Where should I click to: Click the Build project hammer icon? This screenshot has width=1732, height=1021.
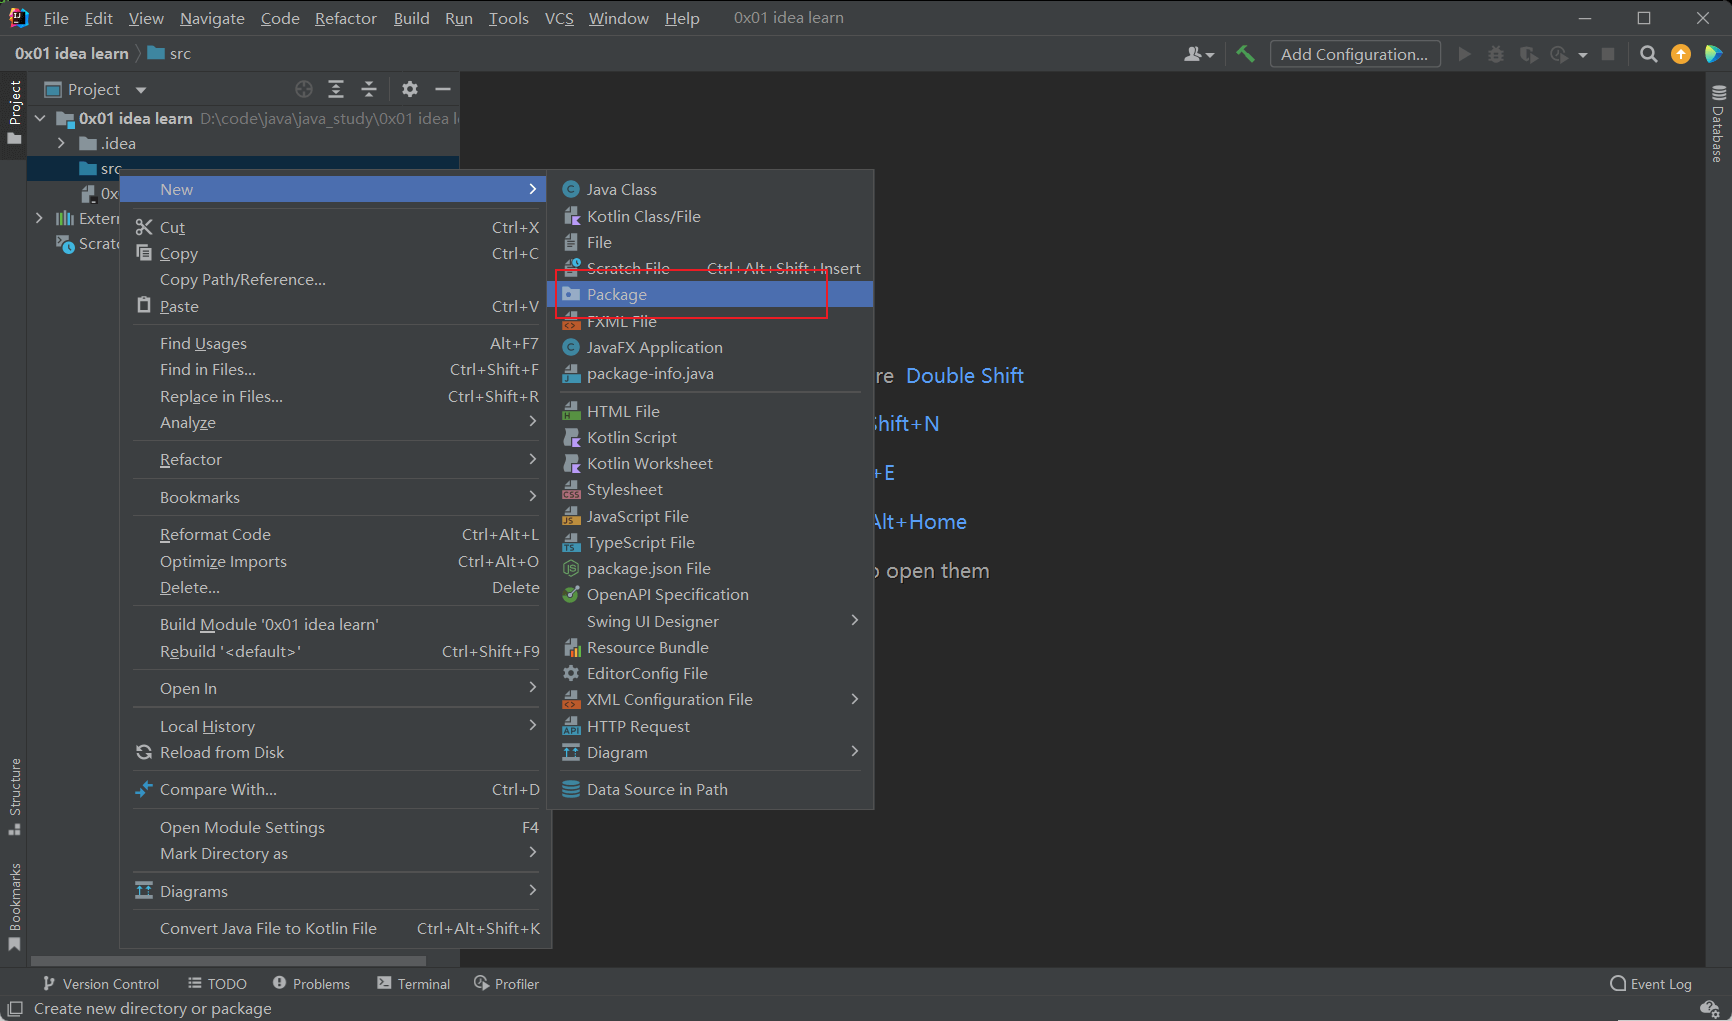coord(1245,54)
